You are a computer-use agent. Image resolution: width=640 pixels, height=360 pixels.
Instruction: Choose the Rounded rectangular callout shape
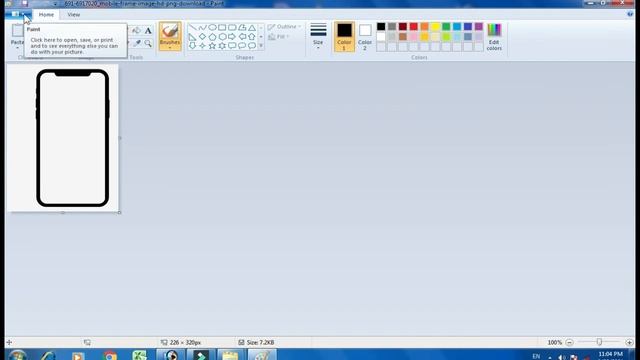232,46
